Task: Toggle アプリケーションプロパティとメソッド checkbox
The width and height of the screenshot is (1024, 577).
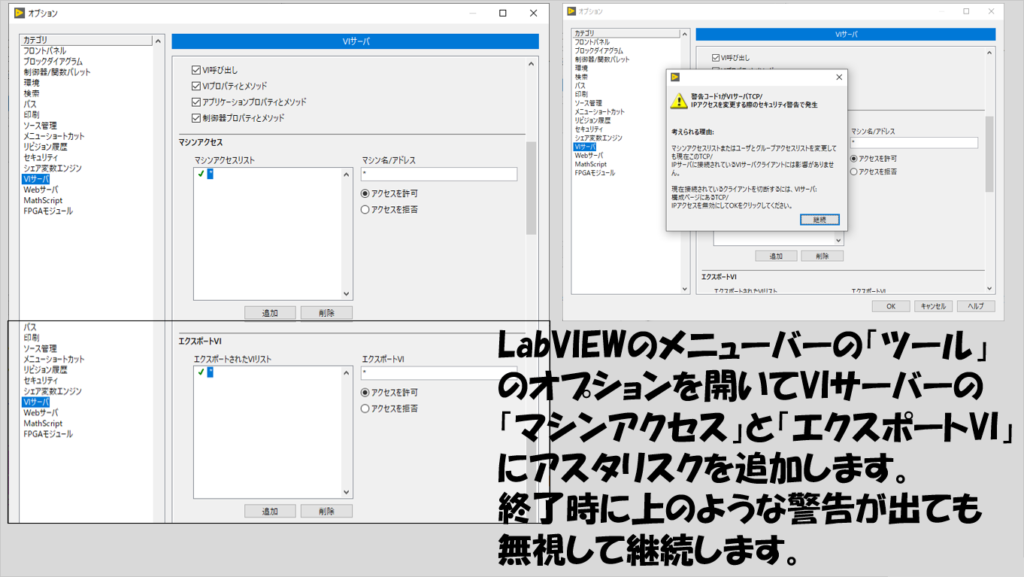Action: pos(196,102)
